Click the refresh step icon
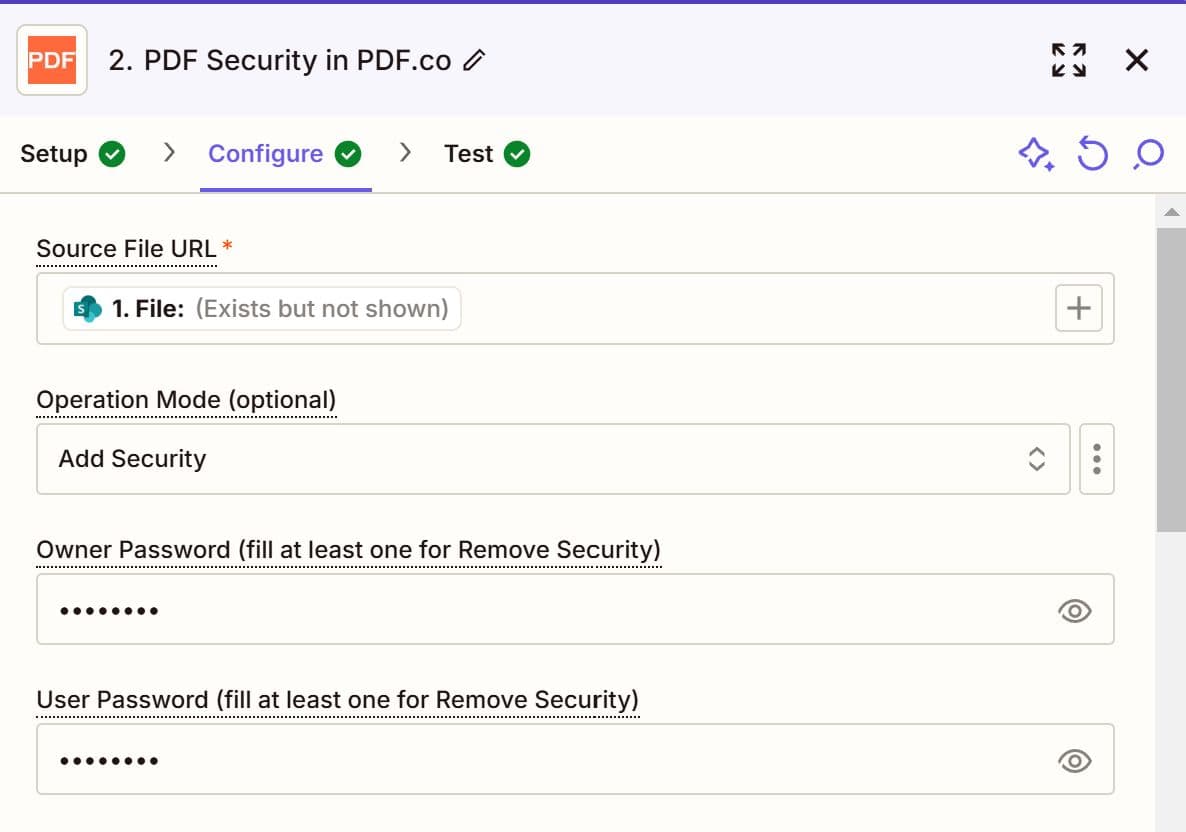This screenshot has height=832, width=1186. [1092, 153]
